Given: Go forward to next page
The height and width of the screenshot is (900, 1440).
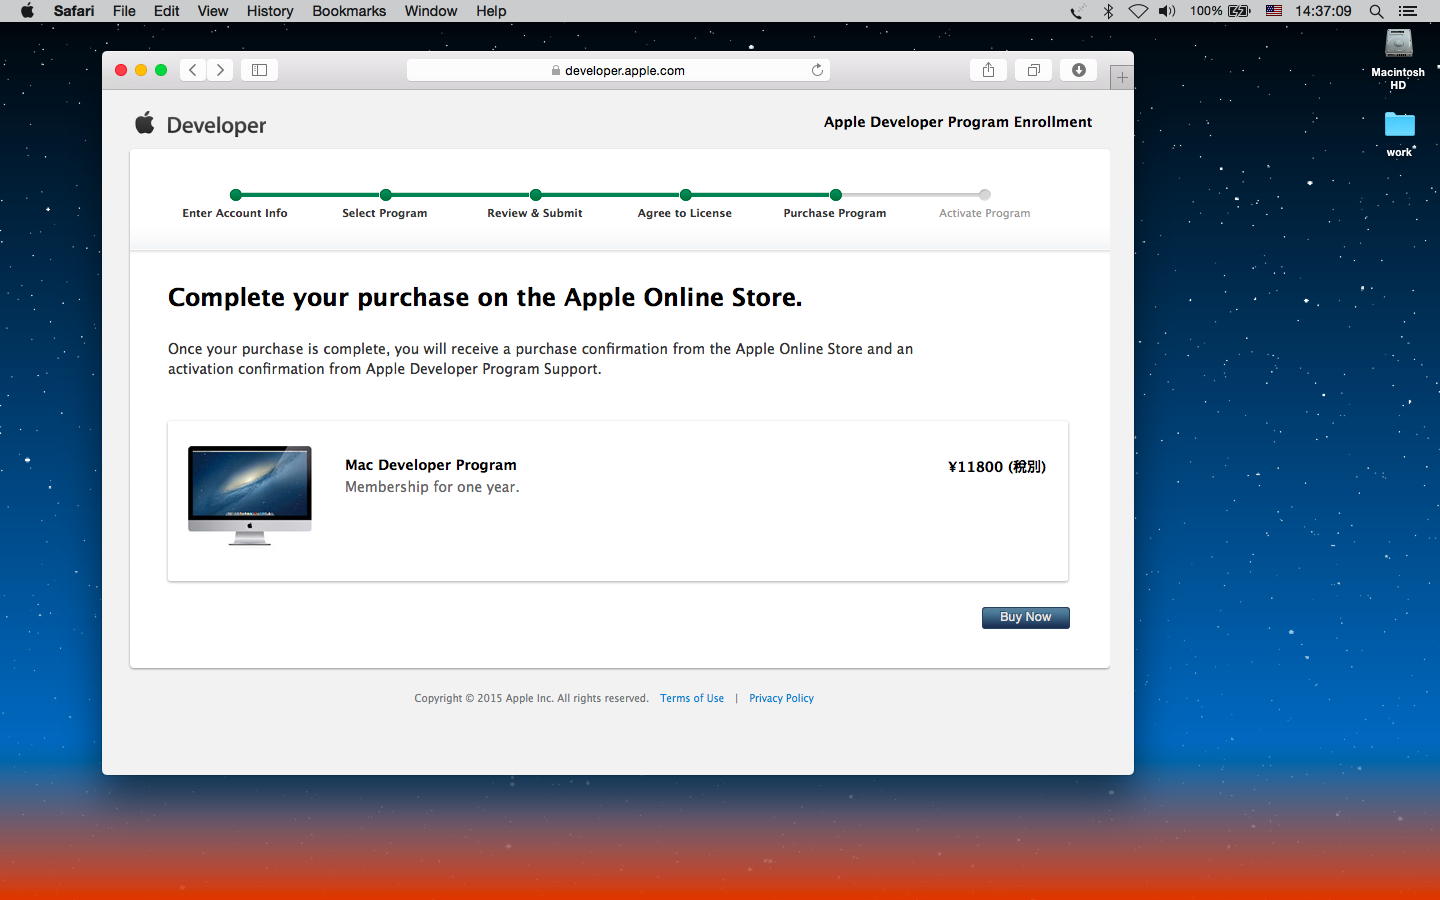Looking at the screenshot, I should click(220, 70).
